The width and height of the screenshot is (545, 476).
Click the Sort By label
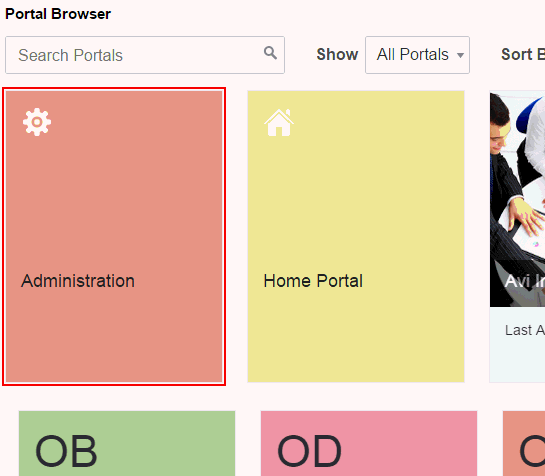point(523,55)
